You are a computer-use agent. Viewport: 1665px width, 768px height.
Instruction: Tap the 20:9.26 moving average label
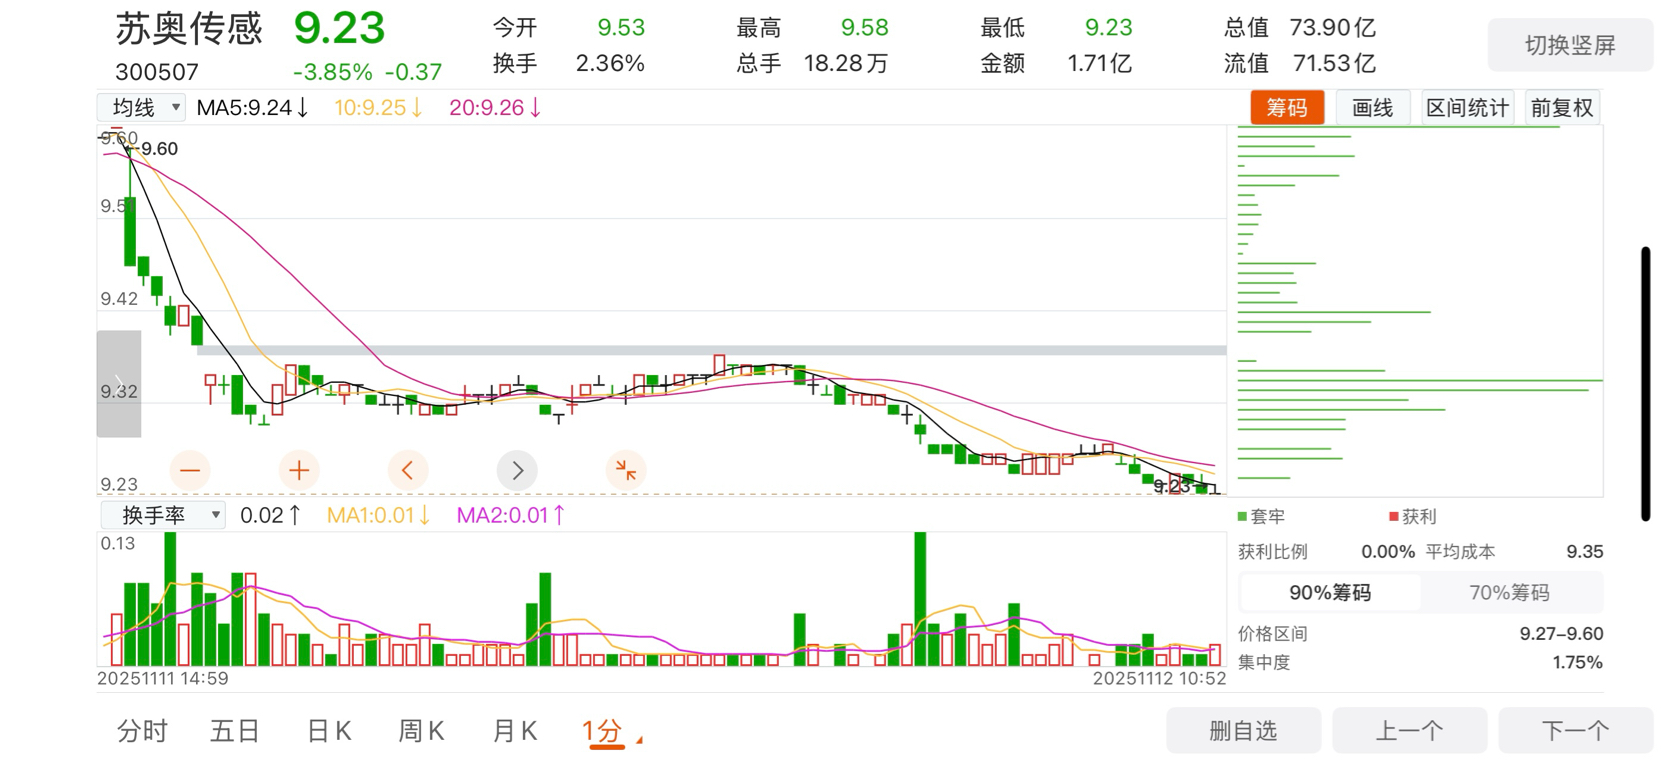point(495,108)
